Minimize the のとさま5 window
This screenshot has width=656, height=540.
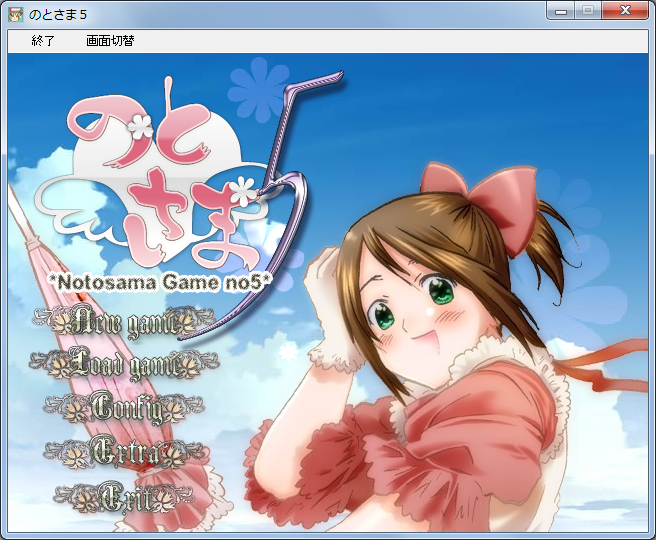click(561, 11)
